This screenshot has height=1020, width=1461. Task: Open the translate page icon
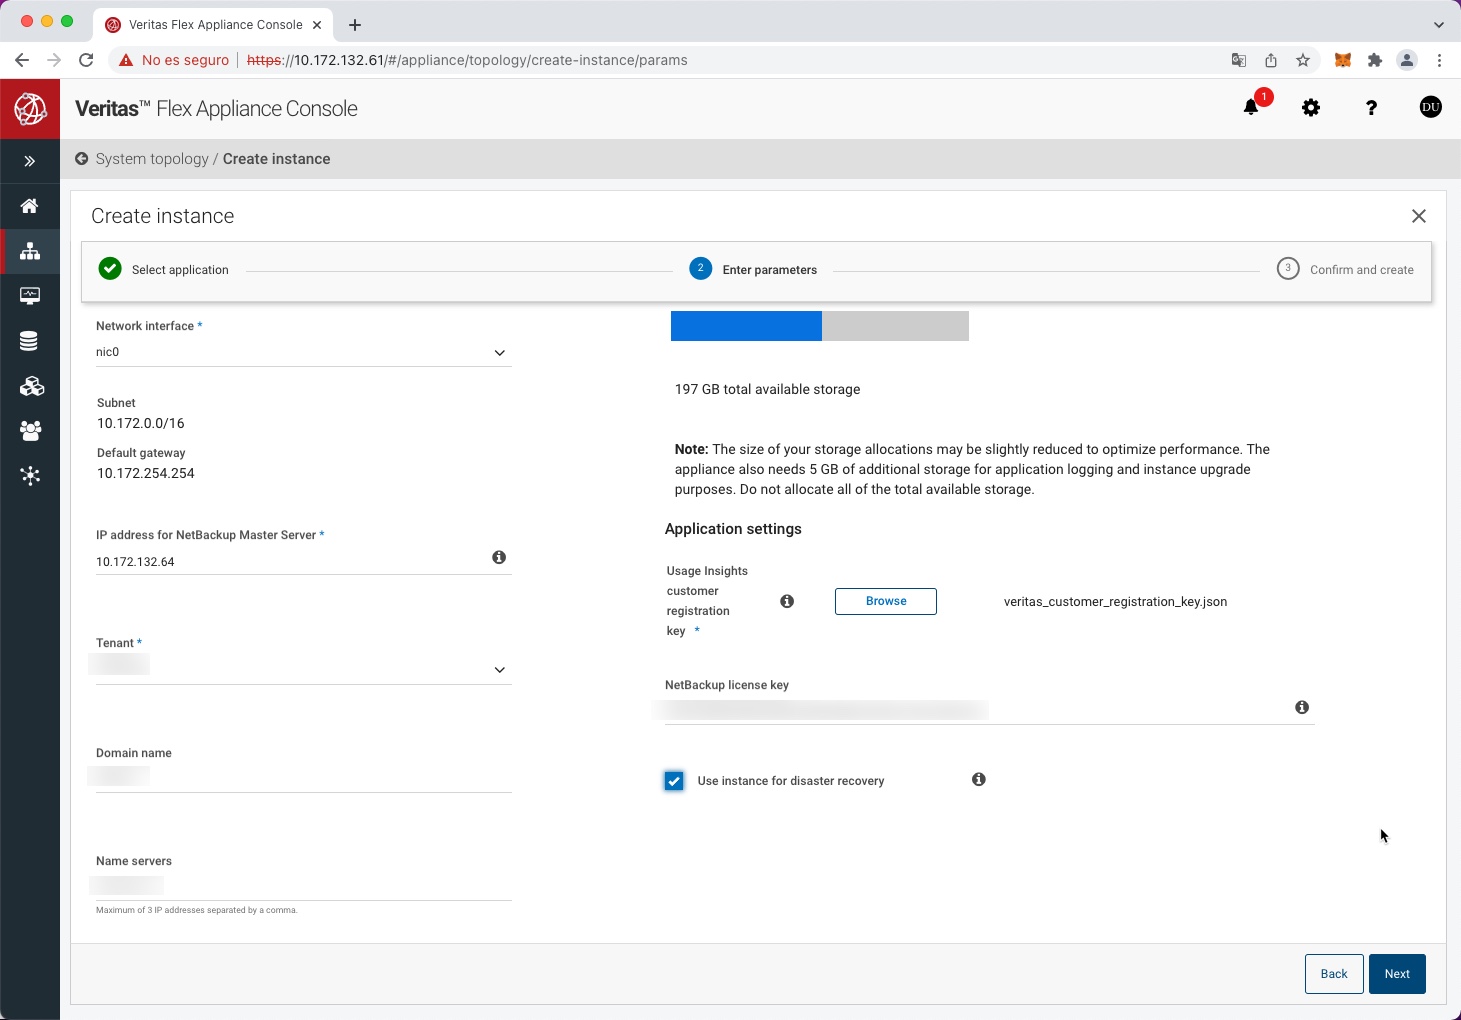click(x=1239, y=60)
